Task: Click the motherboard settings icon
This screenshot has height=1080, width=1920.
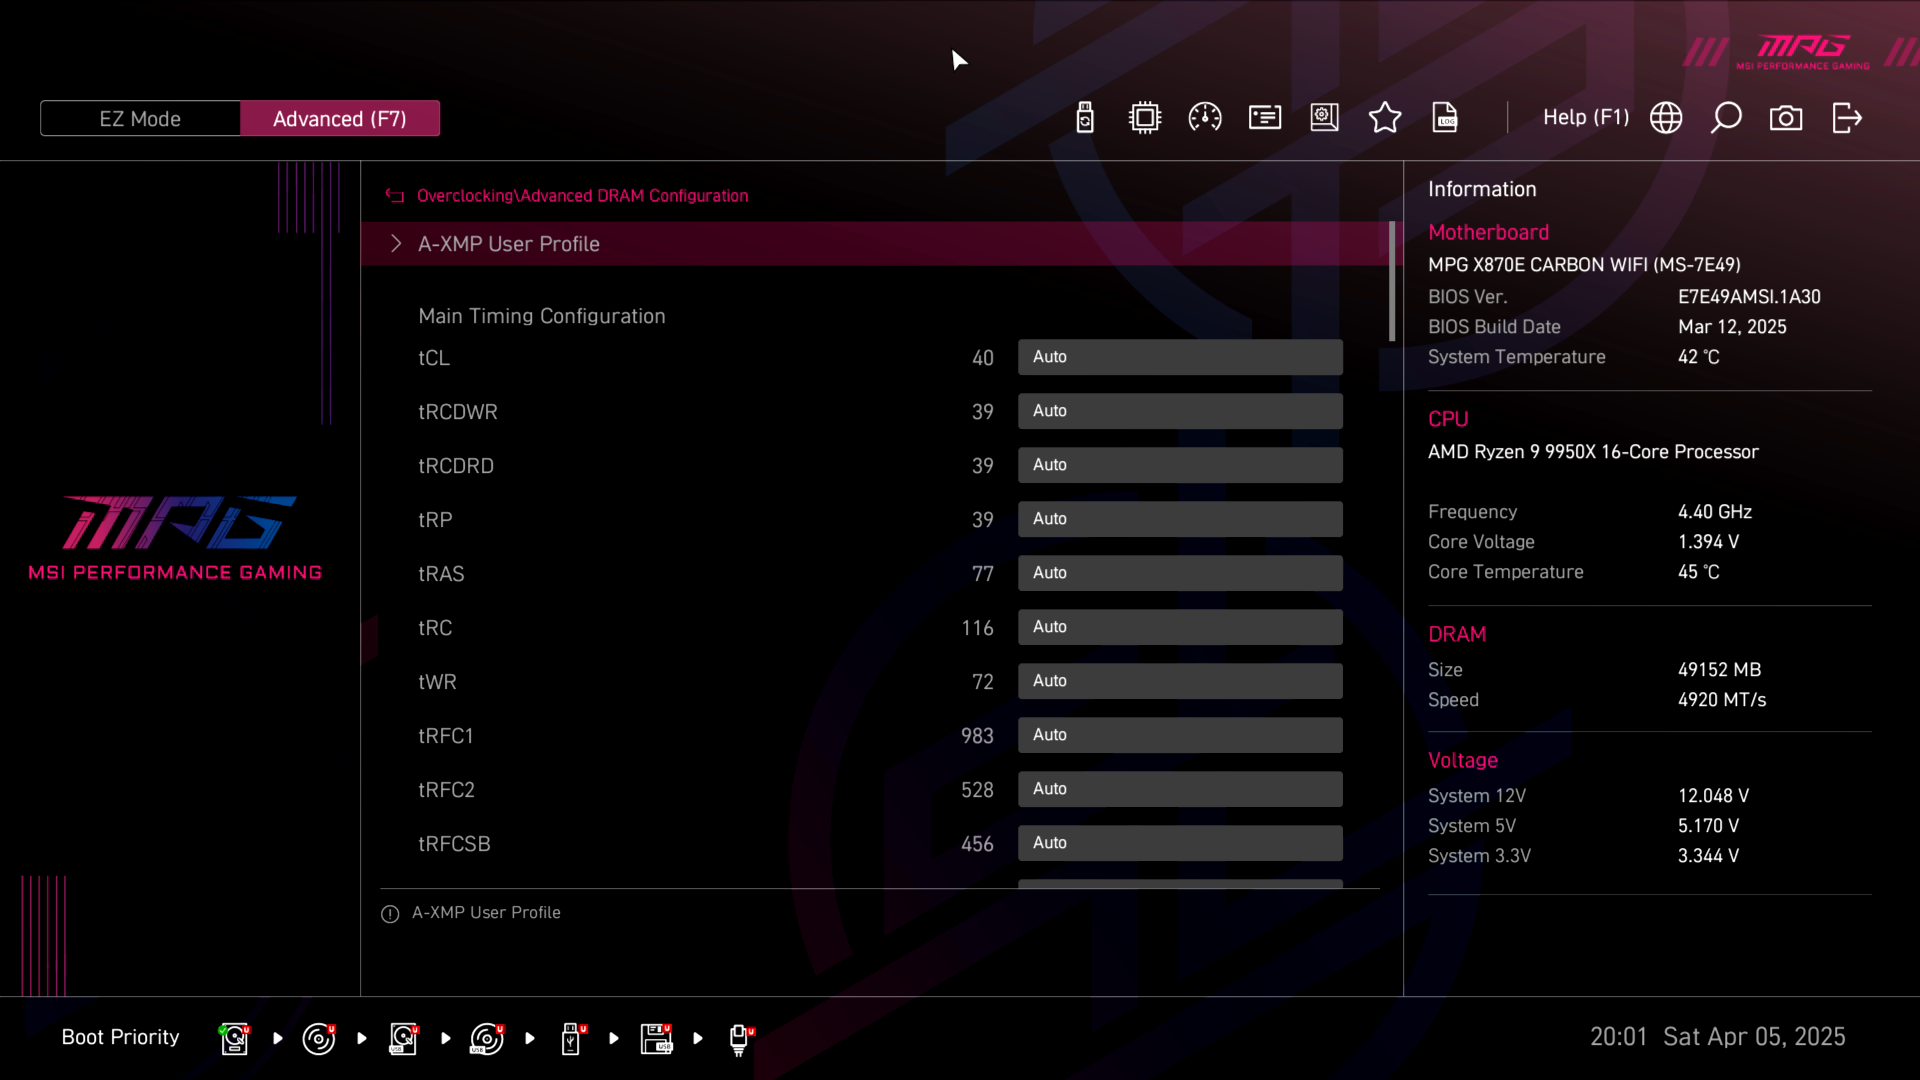Action: tap(1325, 118)
